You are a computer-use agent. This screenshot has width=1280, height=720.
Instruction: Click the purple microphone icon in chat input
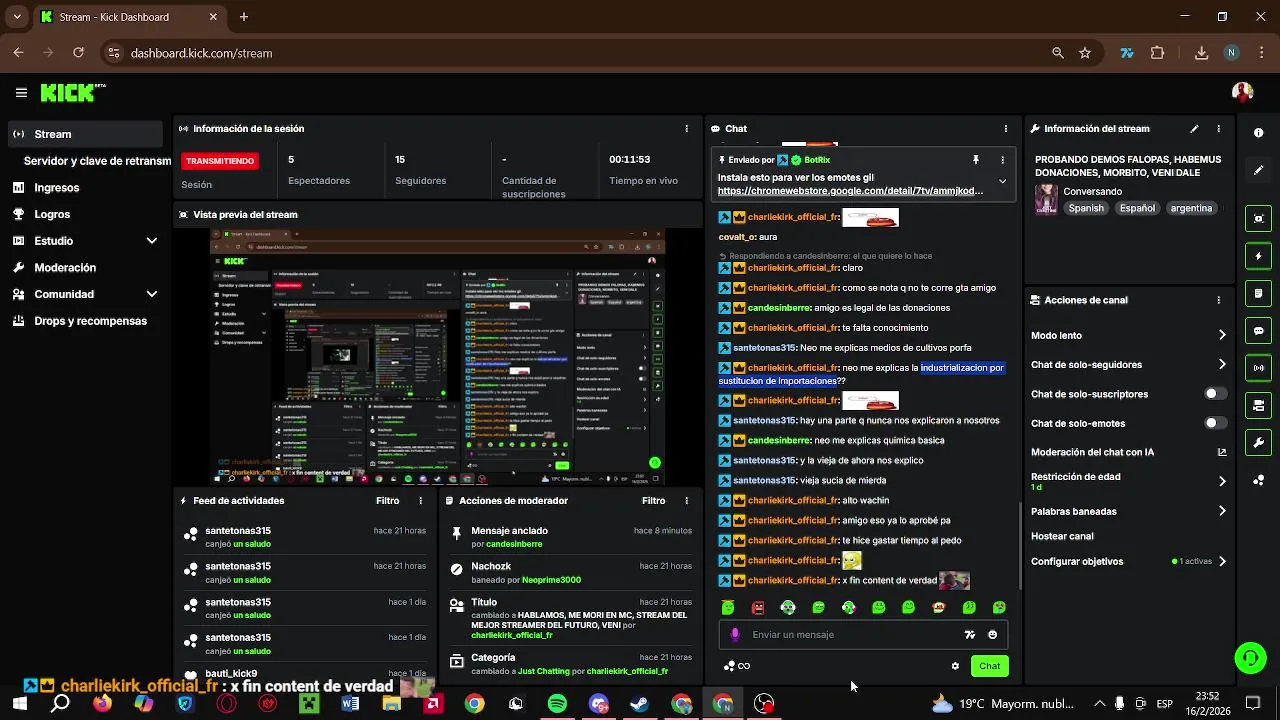click(x=735, y=634)
